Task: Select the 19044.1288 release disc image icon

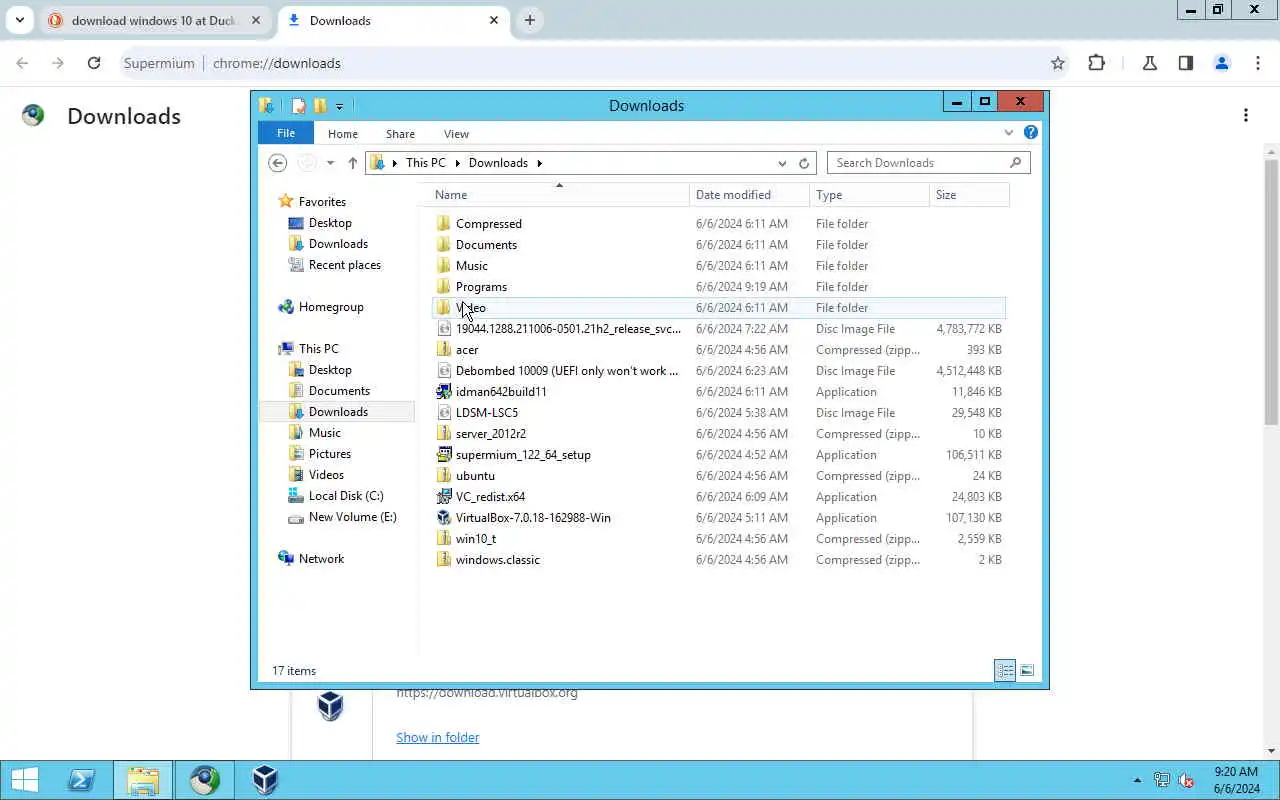Action: [x=444, y=328]
